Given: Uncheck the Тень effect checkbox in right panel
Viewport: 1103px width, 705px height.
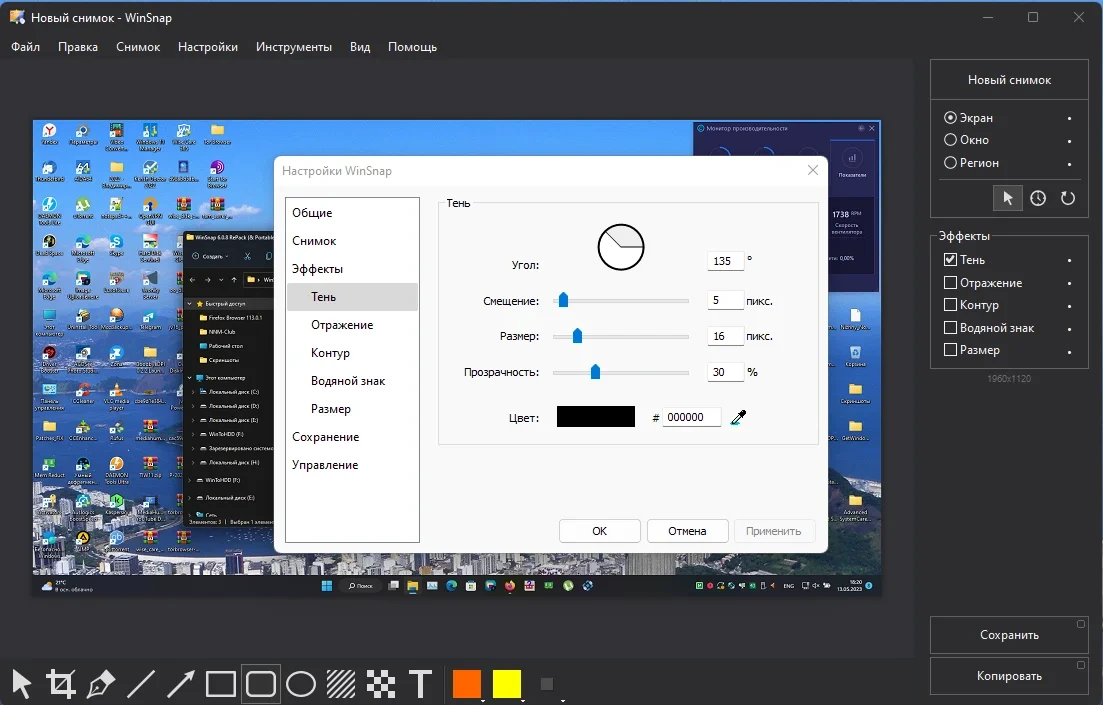Looking at the screenshot, I should pyautogui.click(x=950, y=260).
